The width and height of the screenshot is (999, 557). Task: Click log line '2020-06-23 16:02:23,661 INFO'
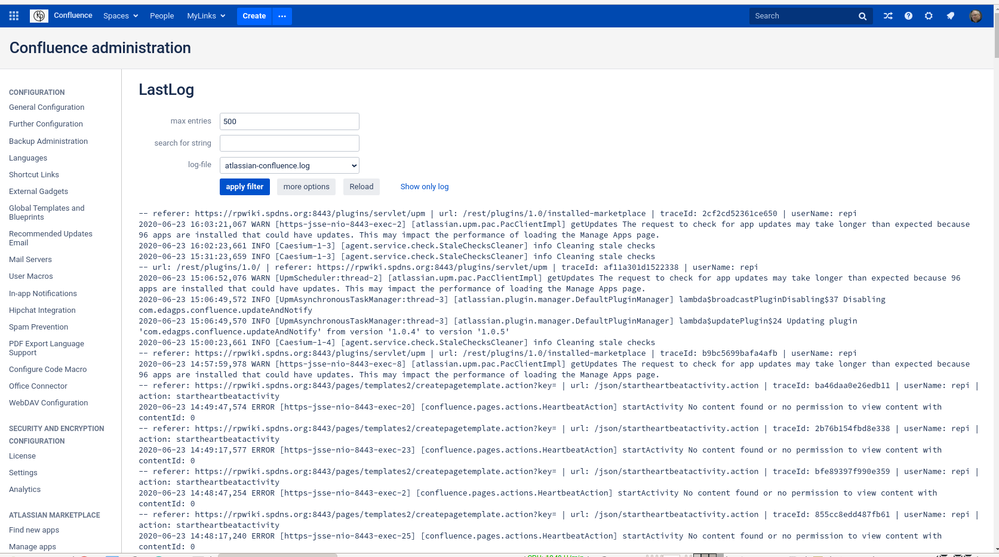tap(397, 246)
